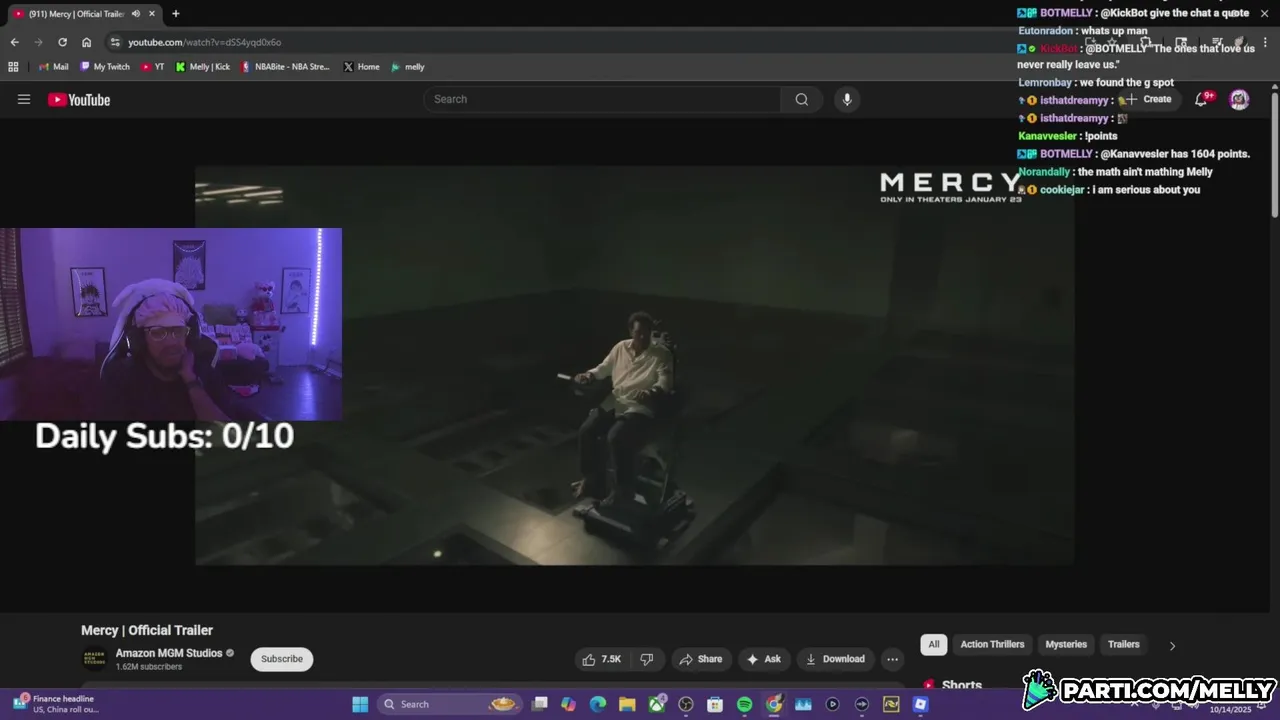1280x720 pixels.
Task: Click the Mercy trailer video player
Action: pyautogui.click(x=635, y=365)
